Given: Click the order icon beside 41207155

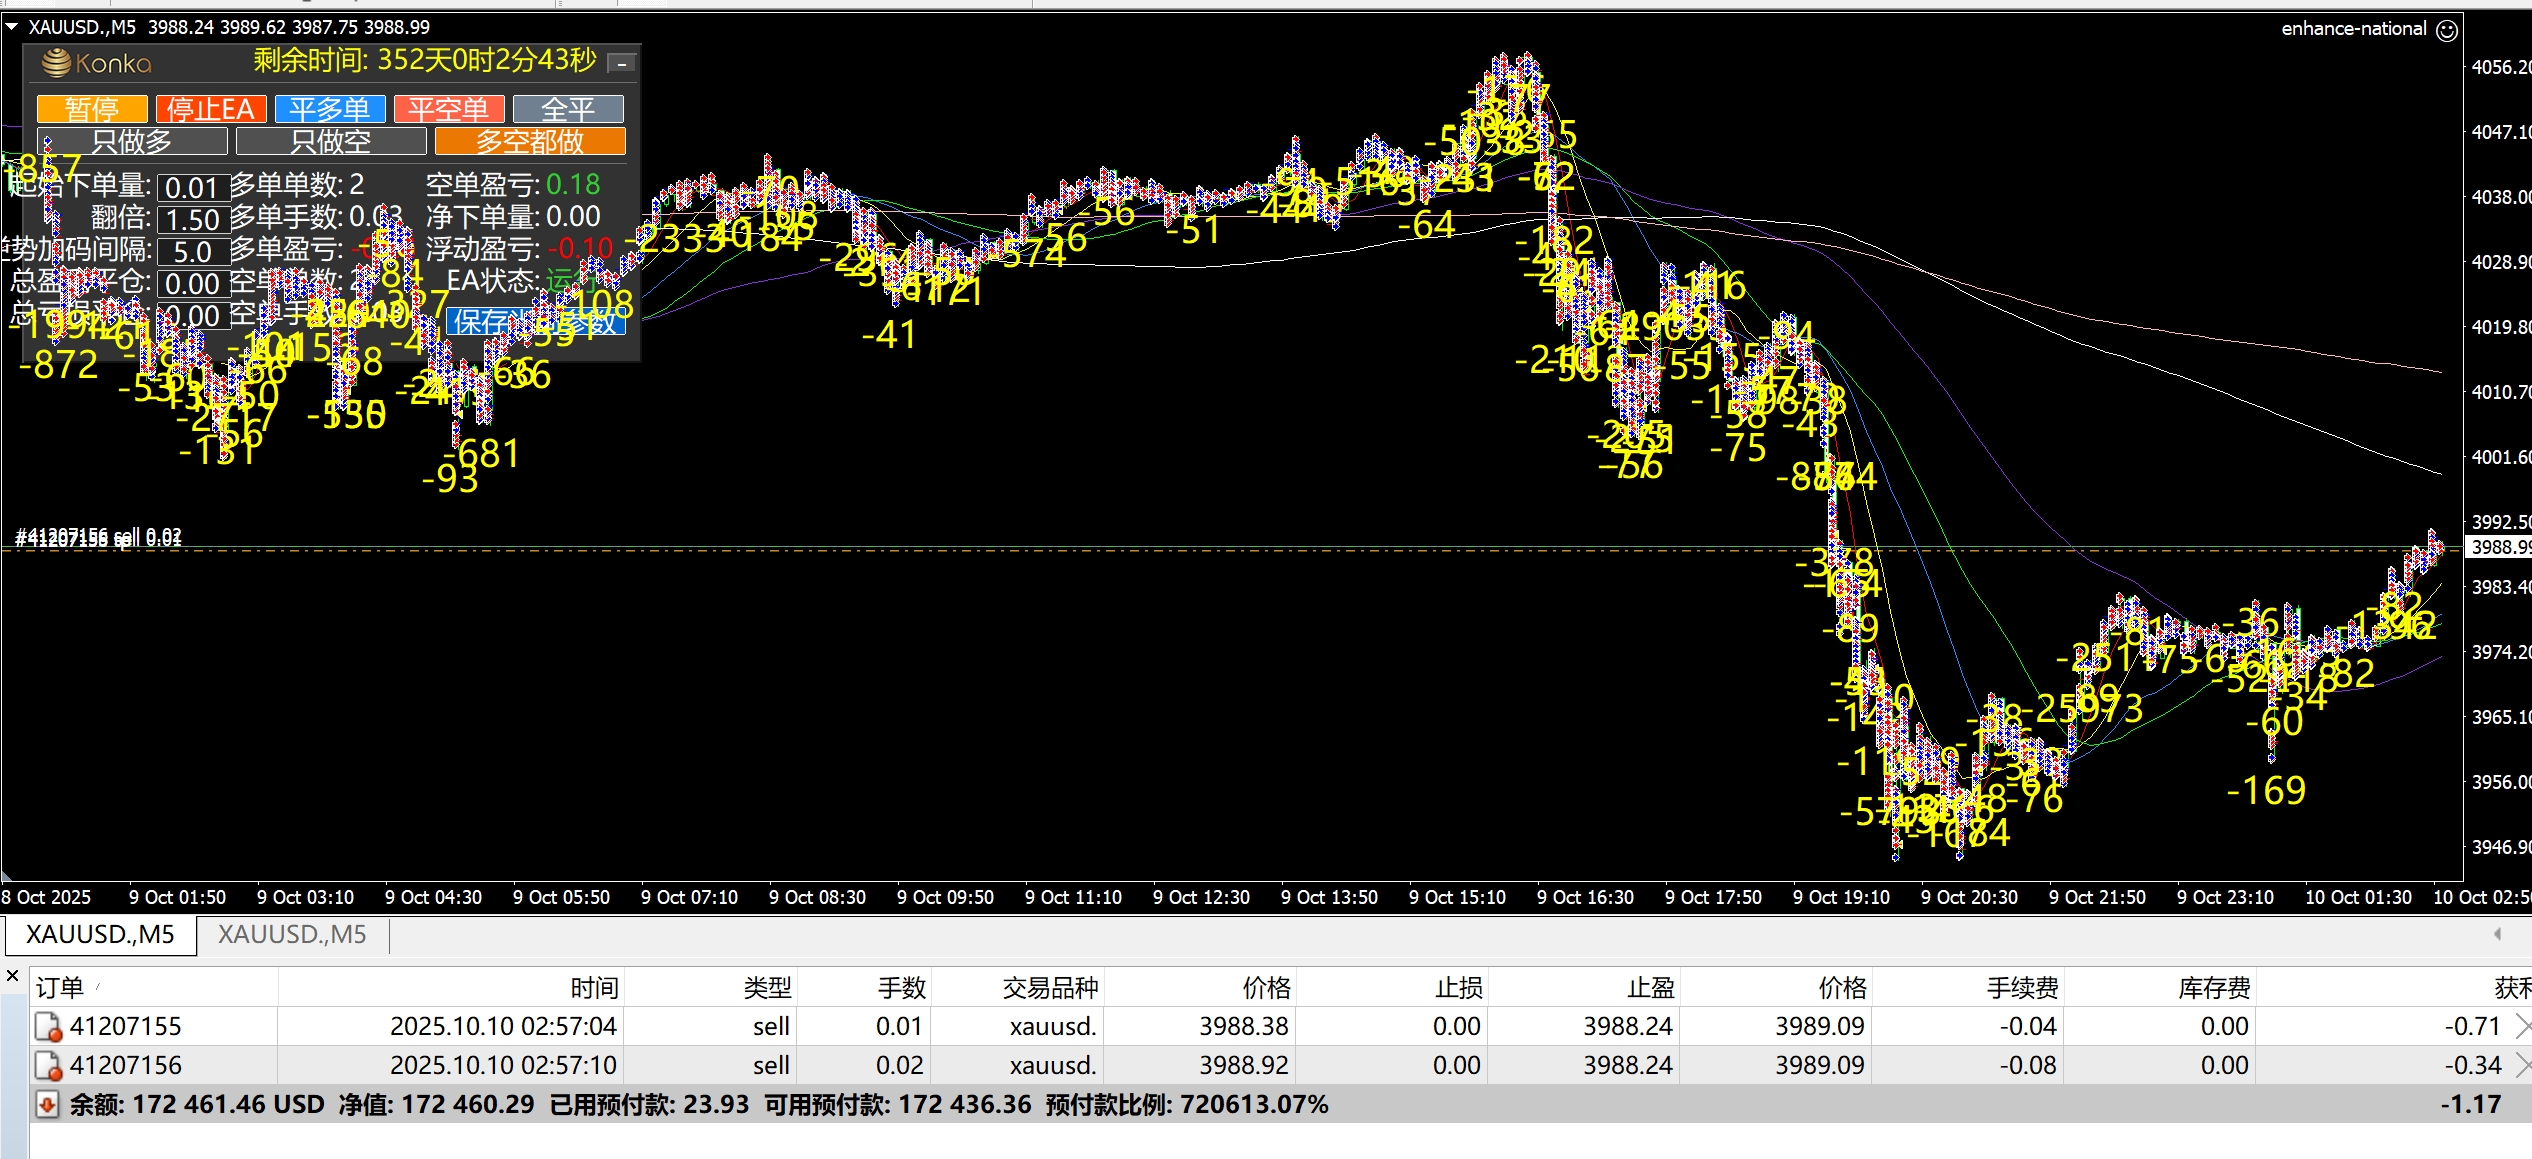Looking at the screenshot, I should (48, 1027).
